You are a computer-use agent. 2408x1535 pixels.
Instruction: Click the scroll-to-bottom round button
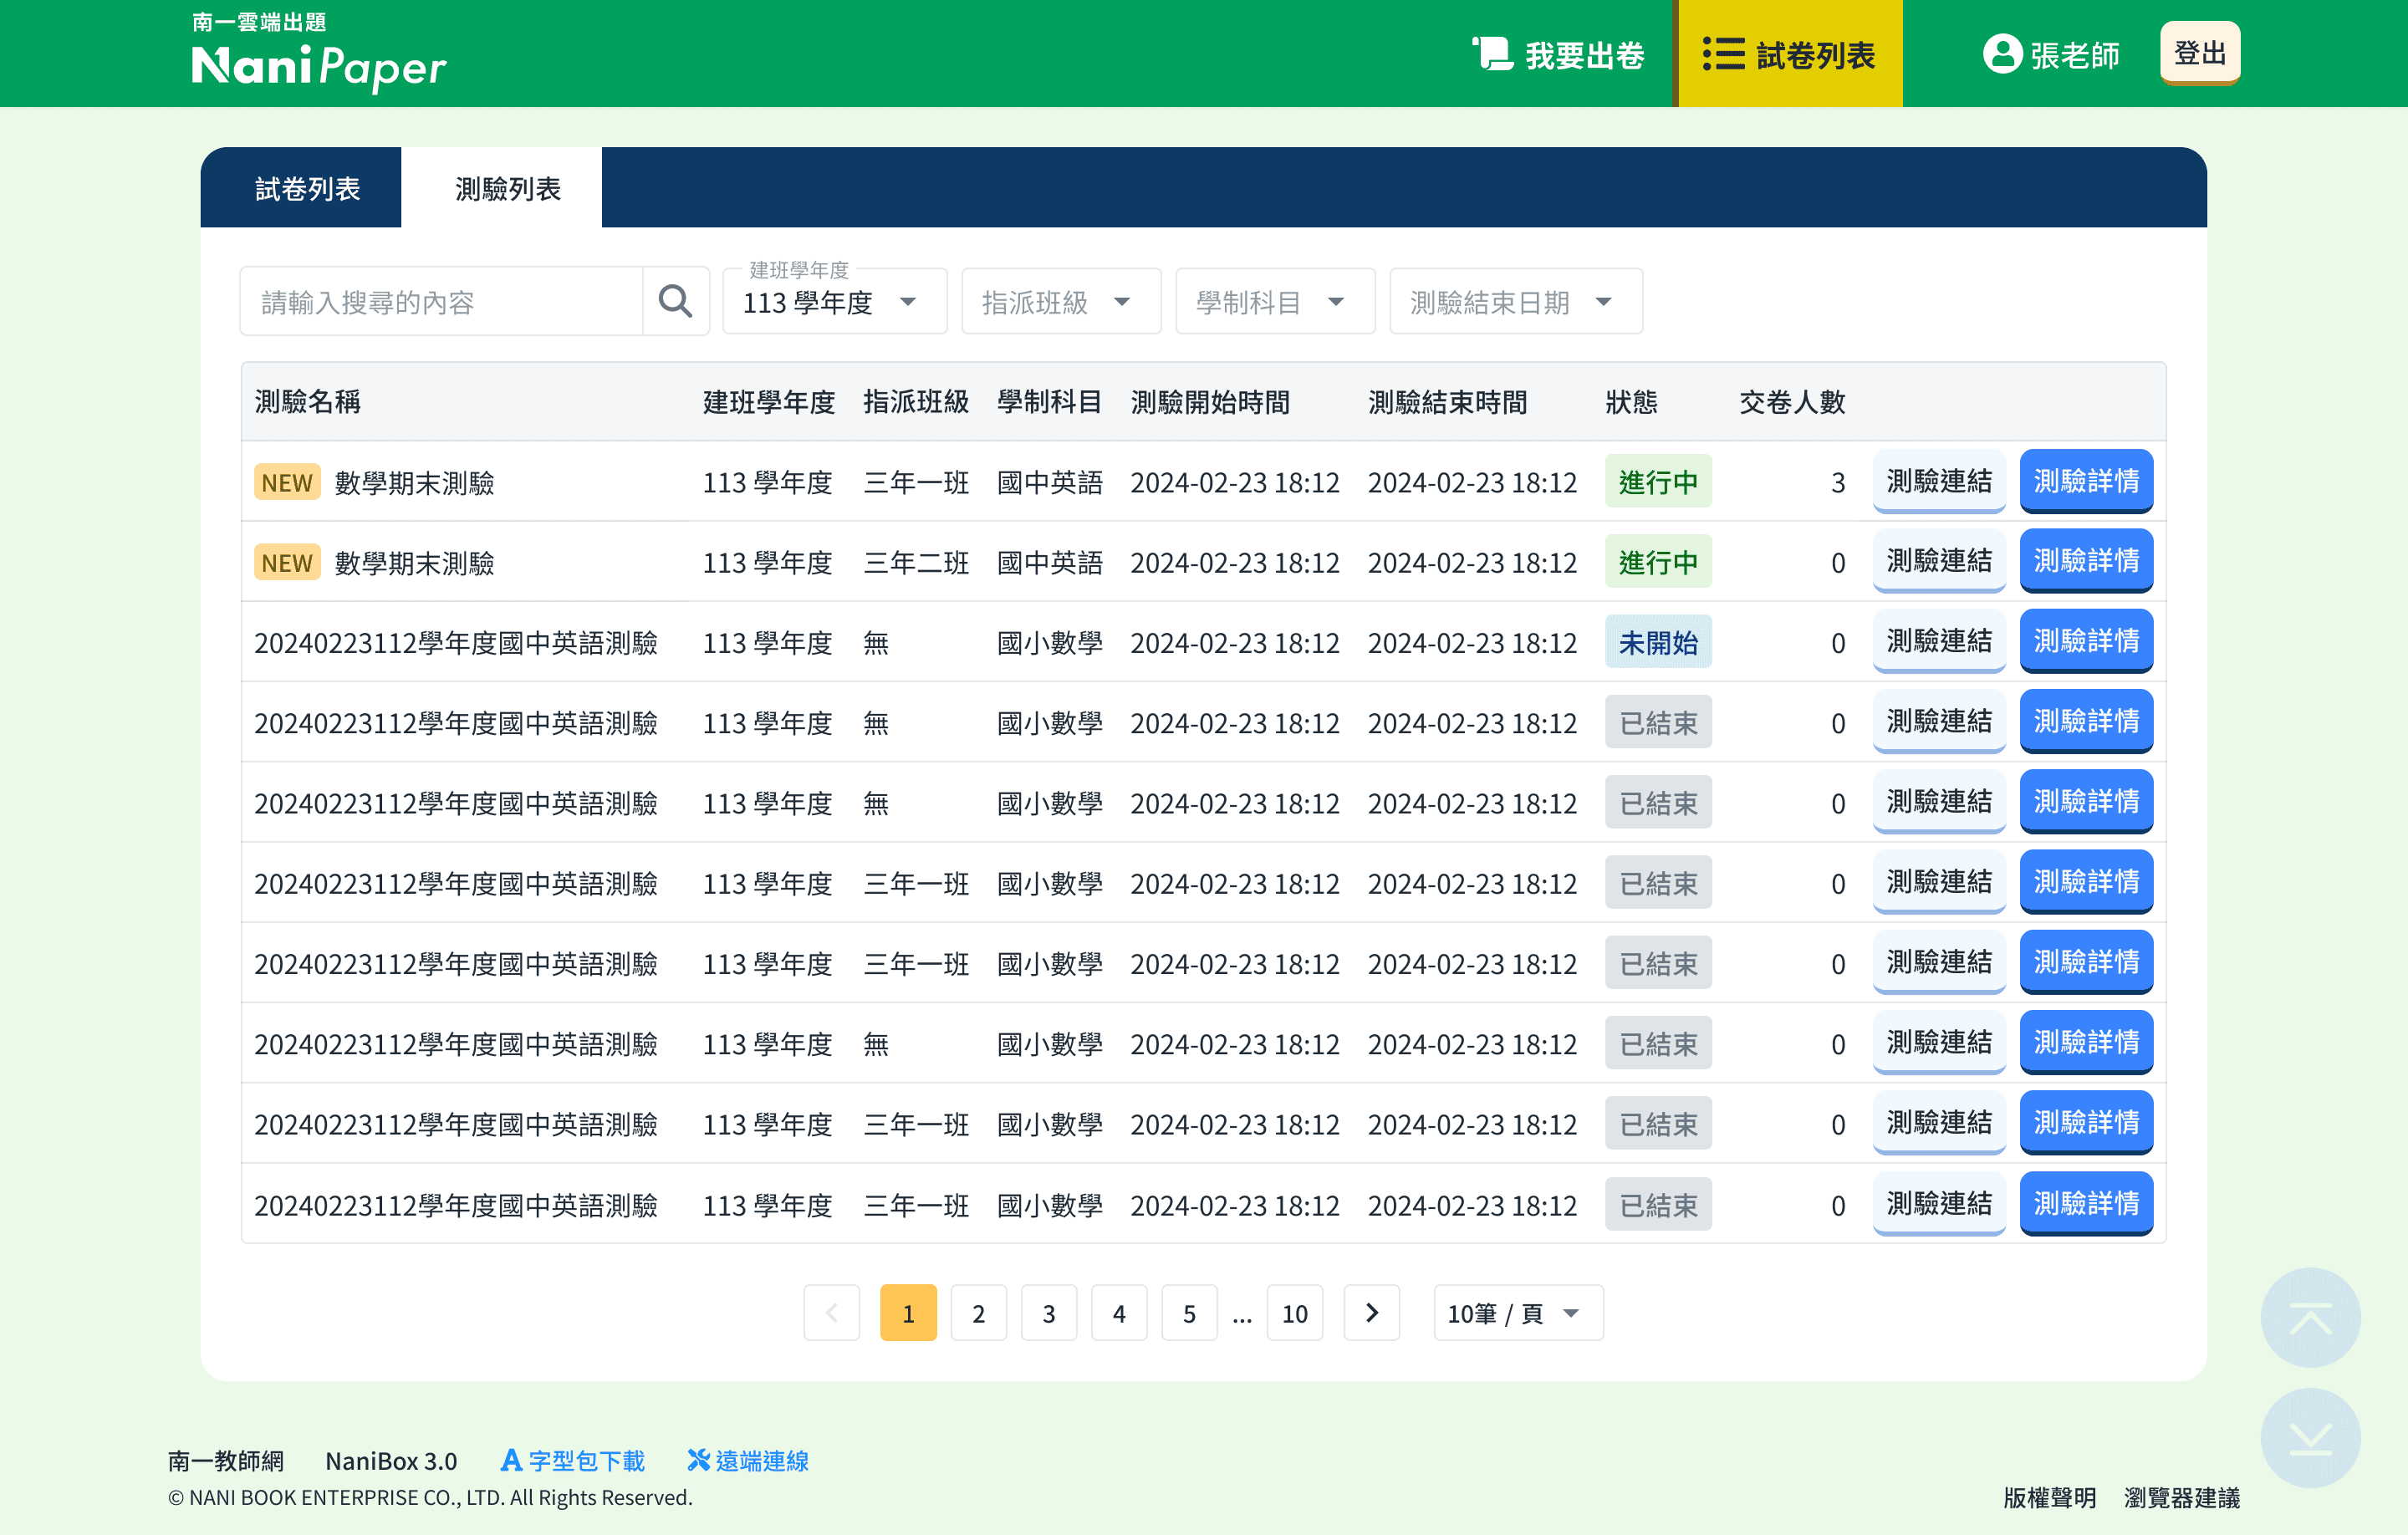pos(2309,1437)
